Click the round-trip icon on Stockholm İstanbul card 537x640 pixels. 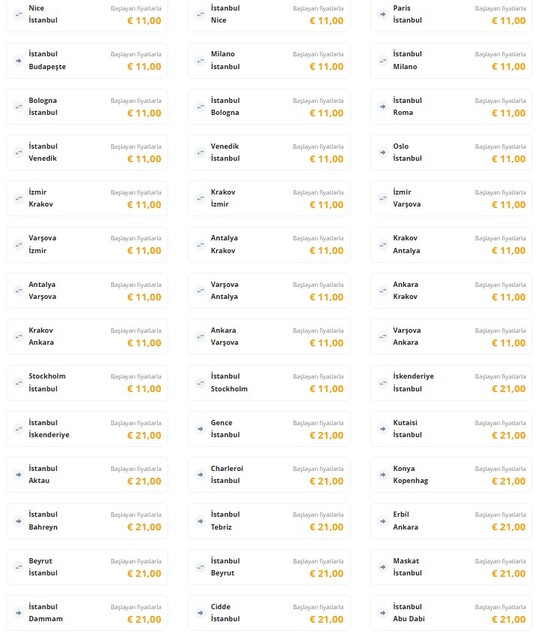pyautogui.click(x=18, y=382)
